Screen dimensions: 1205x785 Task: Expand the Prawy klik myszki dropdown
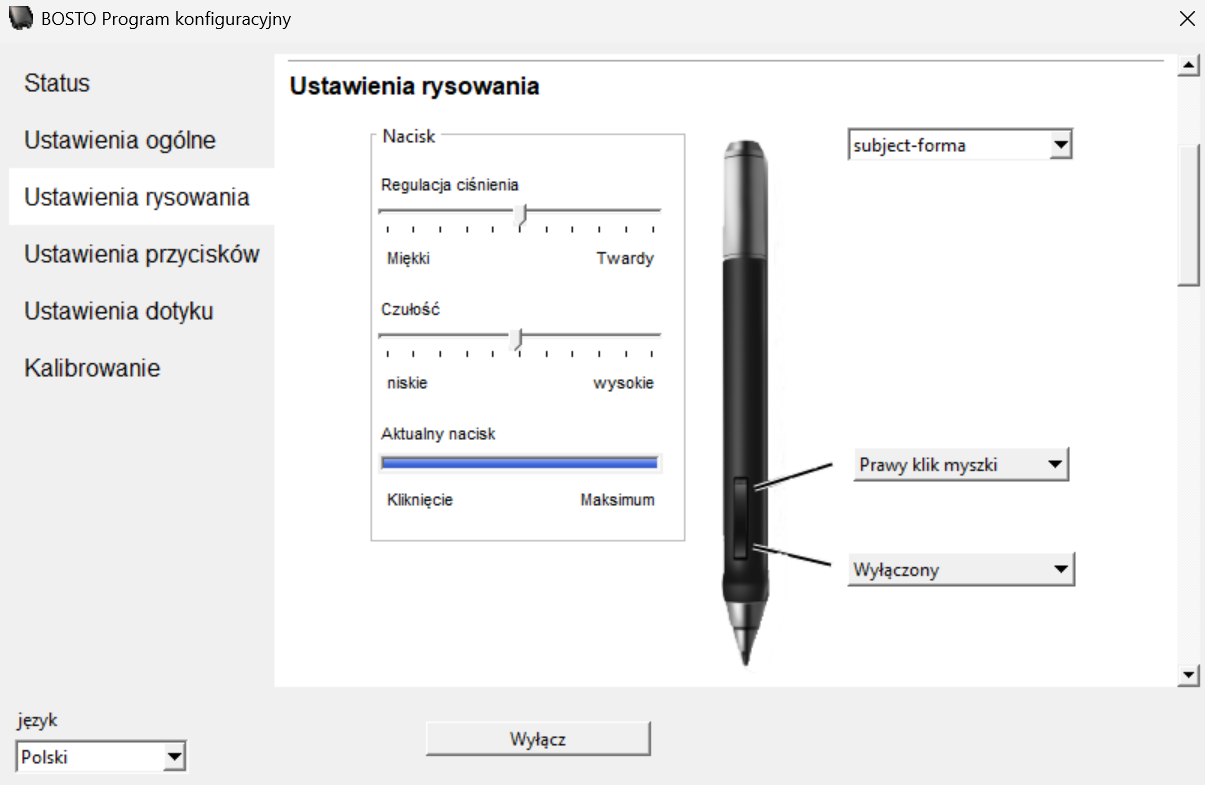[x=960, y=465]
